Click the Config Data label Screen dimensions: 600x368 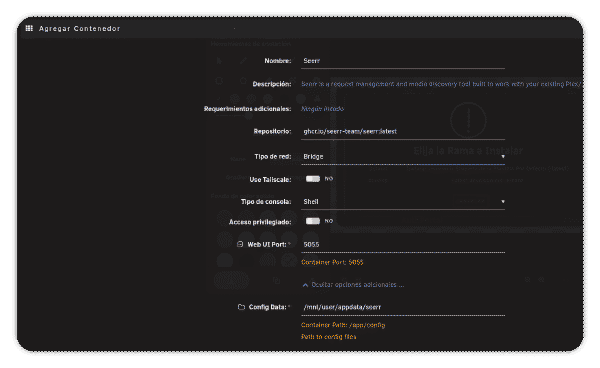(267, 307)
